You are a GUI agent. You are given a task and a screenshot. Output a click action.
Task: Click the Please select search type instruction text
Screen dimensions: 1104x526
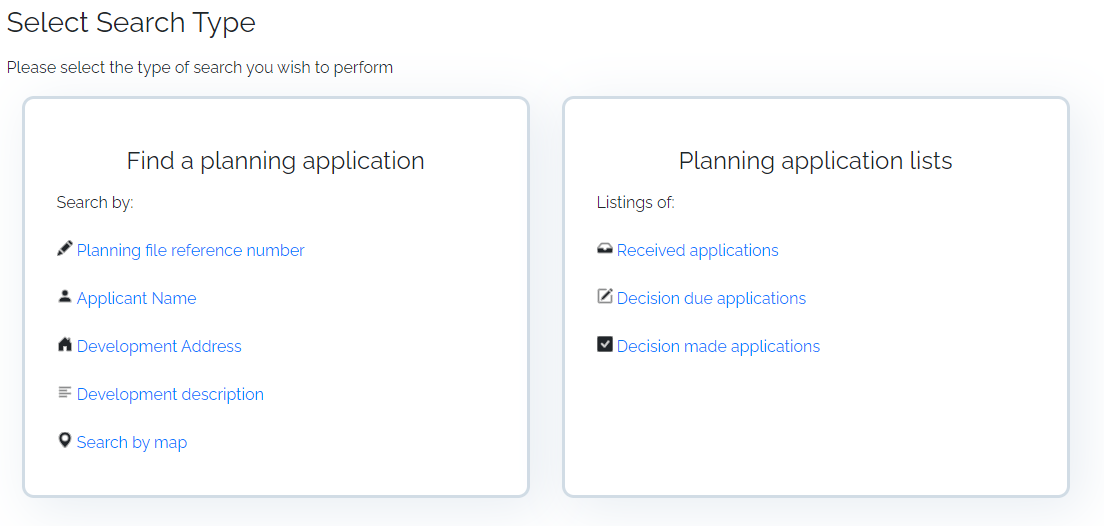click(200, 68)
